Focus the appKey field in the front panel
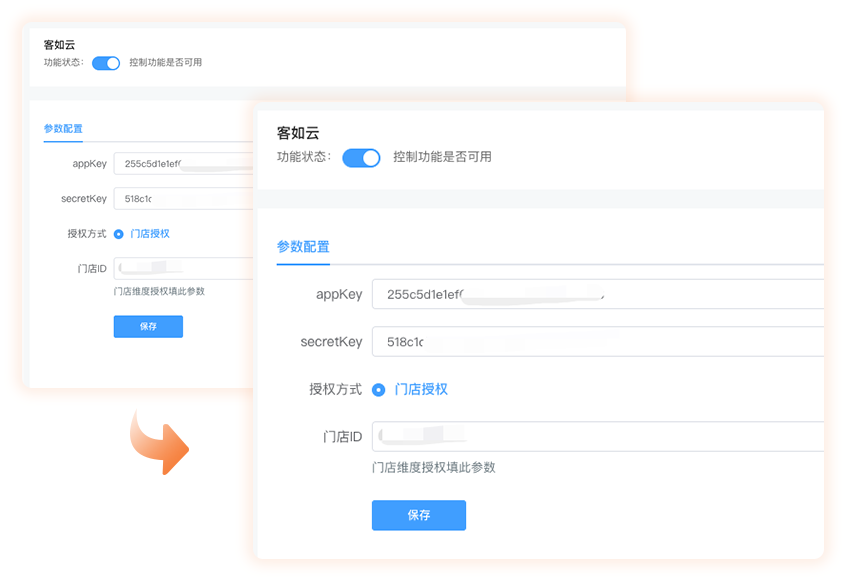Viewport: 848px width, 583px height. coord(598,294)
